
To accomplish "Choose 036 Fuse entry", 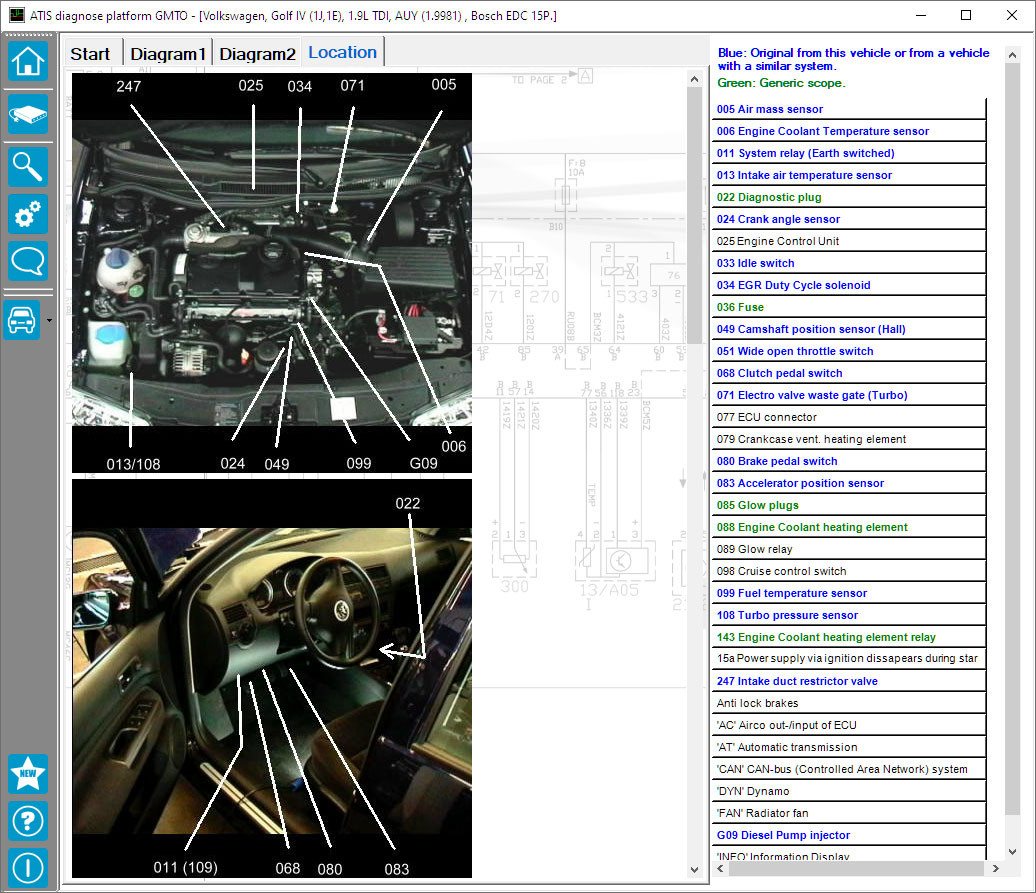I will tap(848, 307).
